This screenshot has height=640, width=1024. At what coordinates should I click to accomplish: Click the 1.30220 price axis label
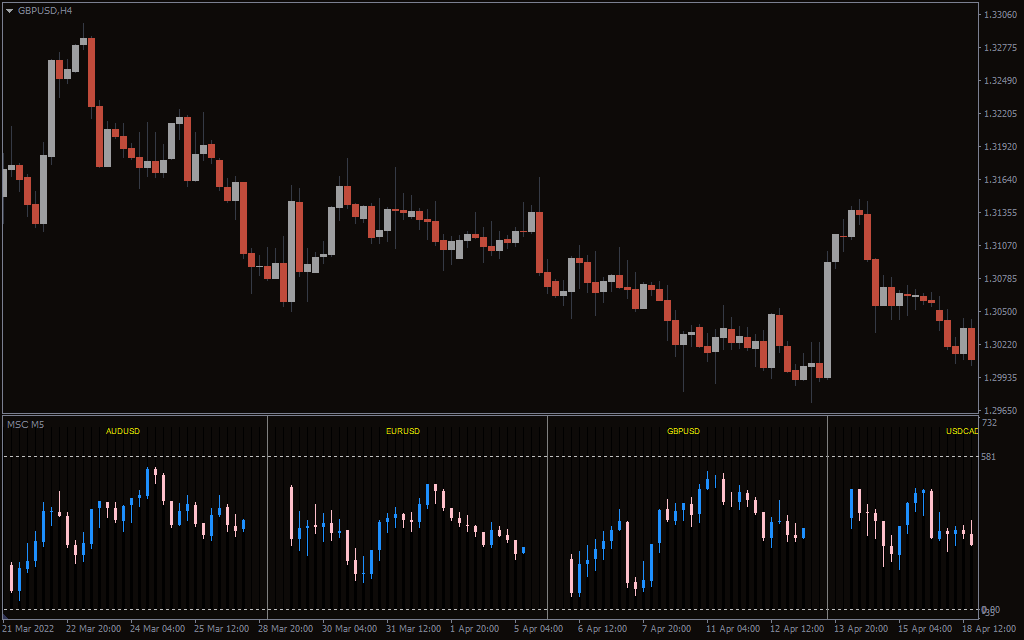pyautogui.click(x=1000, y=345)
